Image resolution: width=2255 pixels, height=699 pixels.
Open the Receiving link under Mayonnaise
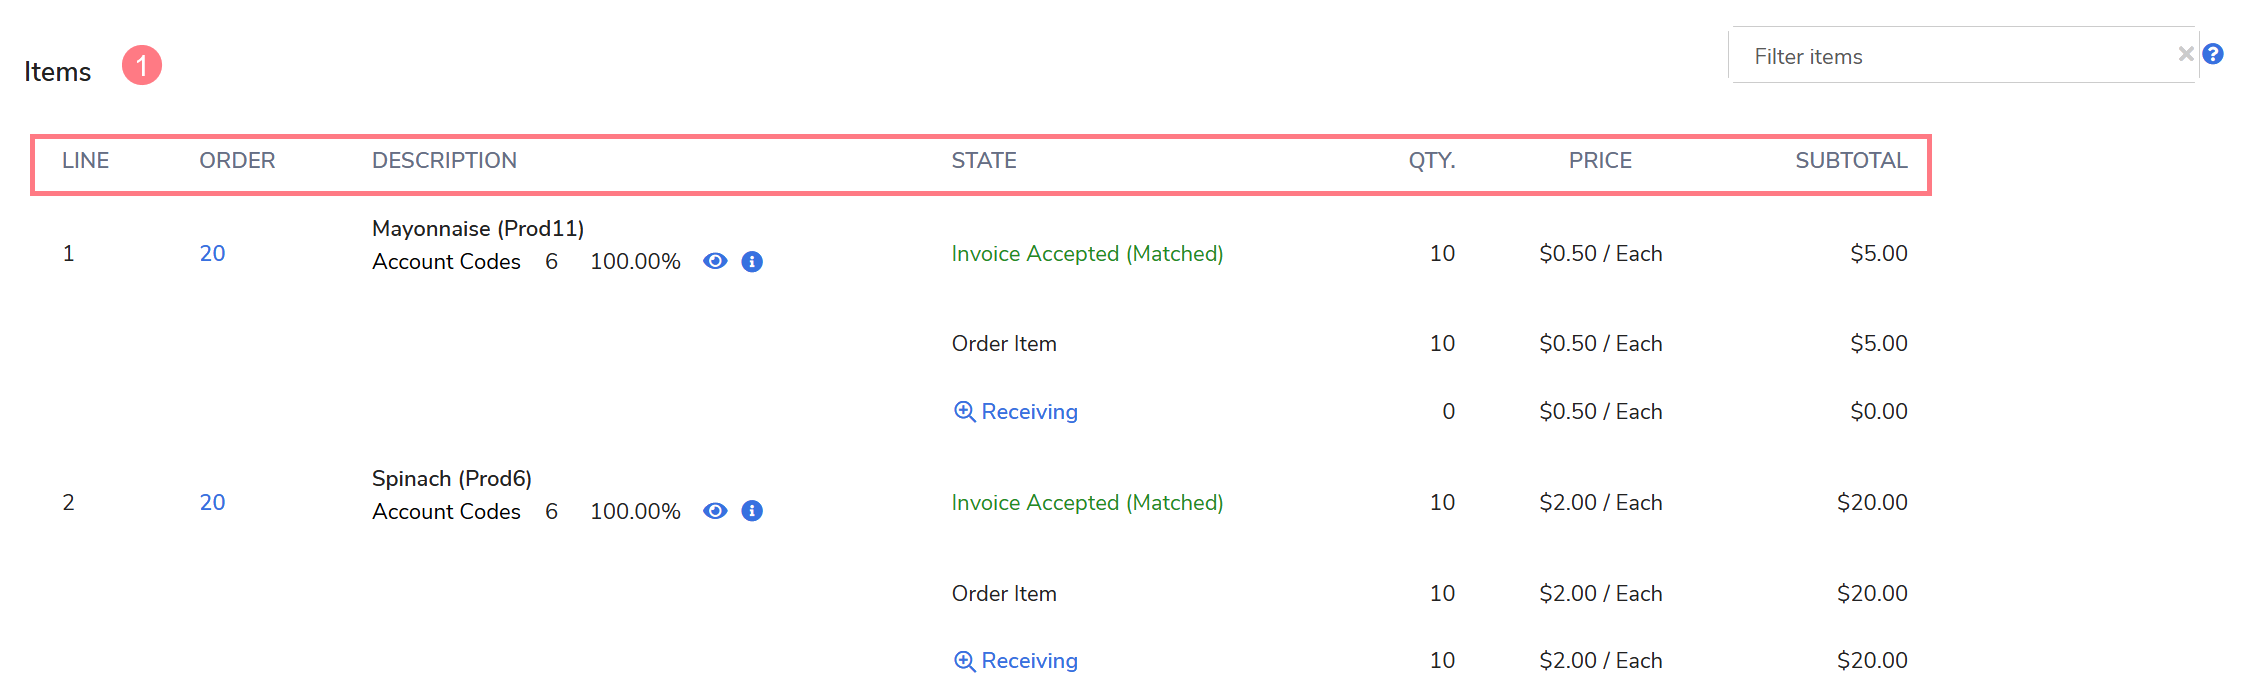click(1029, 411)
